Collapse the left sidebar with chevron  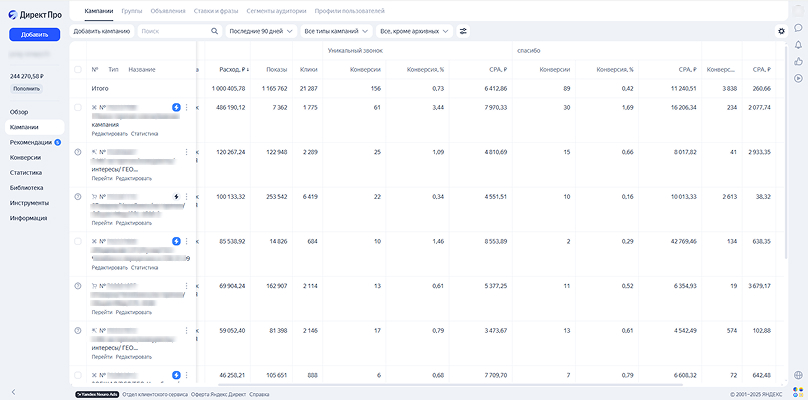pos(13,392)
